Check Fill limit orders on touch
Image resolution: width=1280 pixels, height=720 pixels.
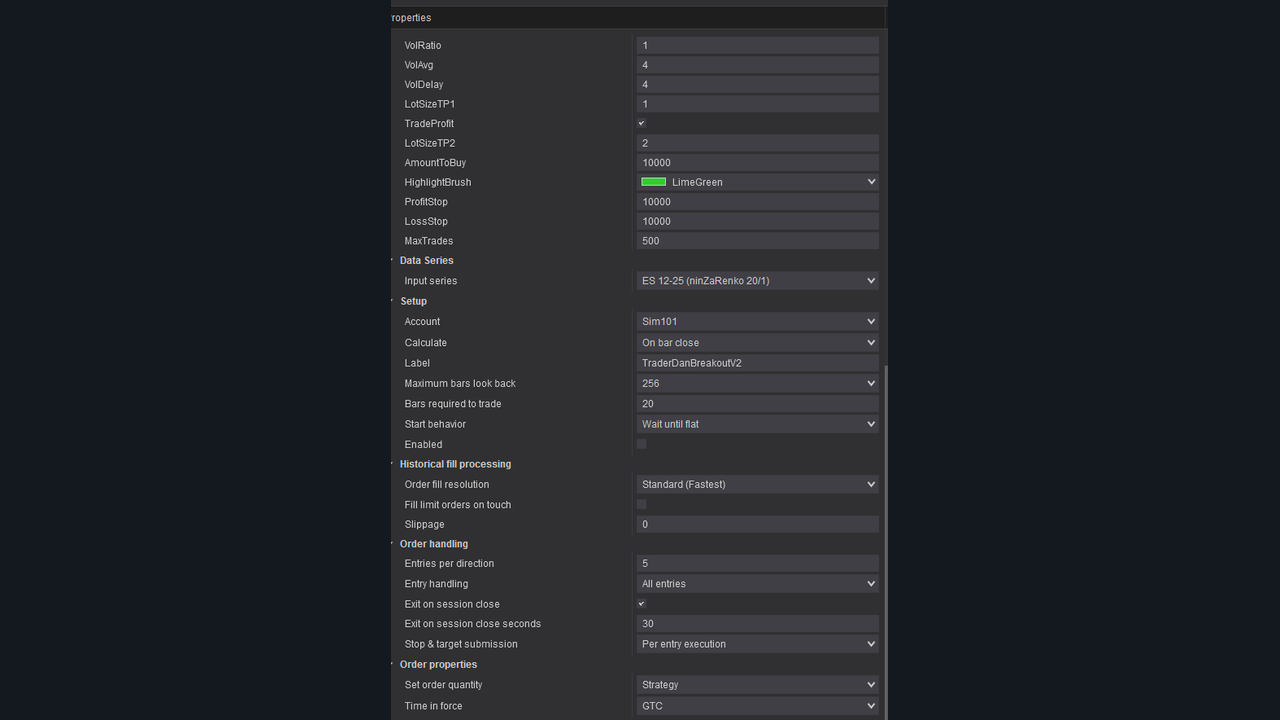click(641, 504)
